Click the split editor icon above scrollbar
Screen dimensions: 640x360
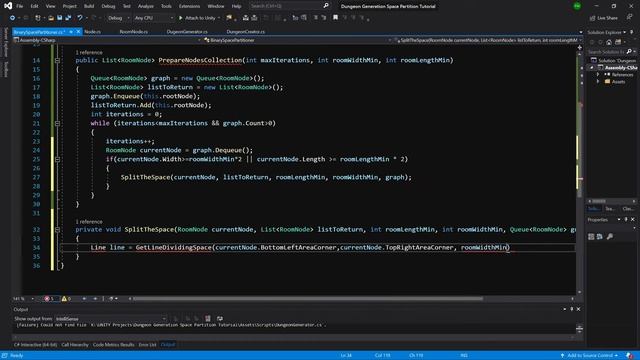579,47
